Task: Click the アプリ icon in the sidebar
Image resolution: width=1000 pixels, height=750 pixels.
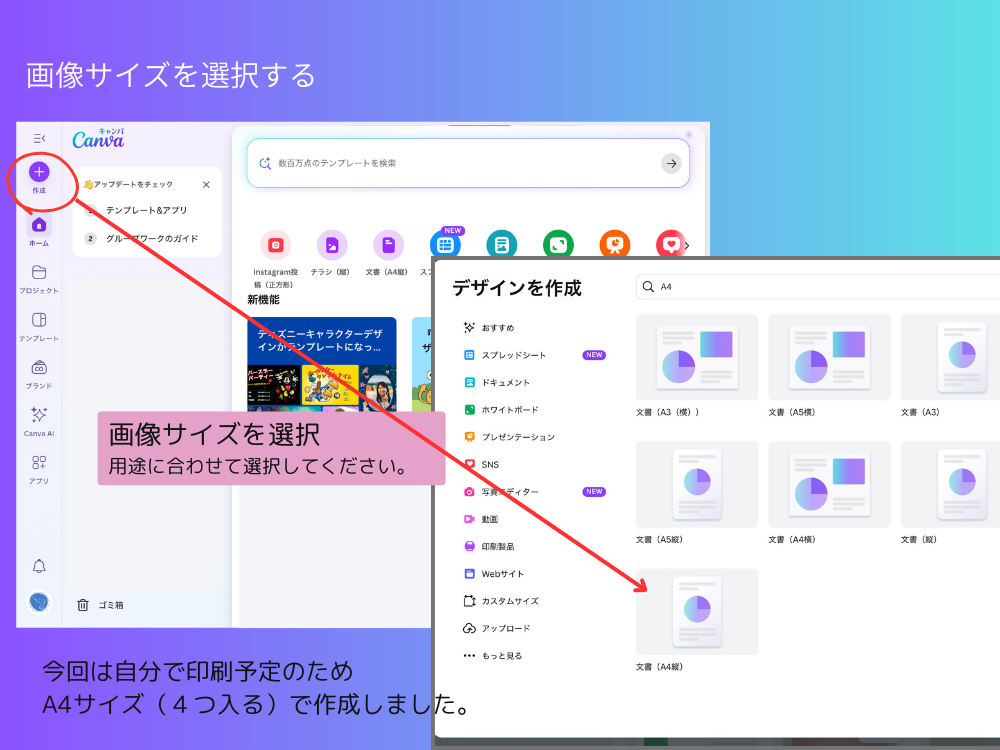Action: pos(39,463)
